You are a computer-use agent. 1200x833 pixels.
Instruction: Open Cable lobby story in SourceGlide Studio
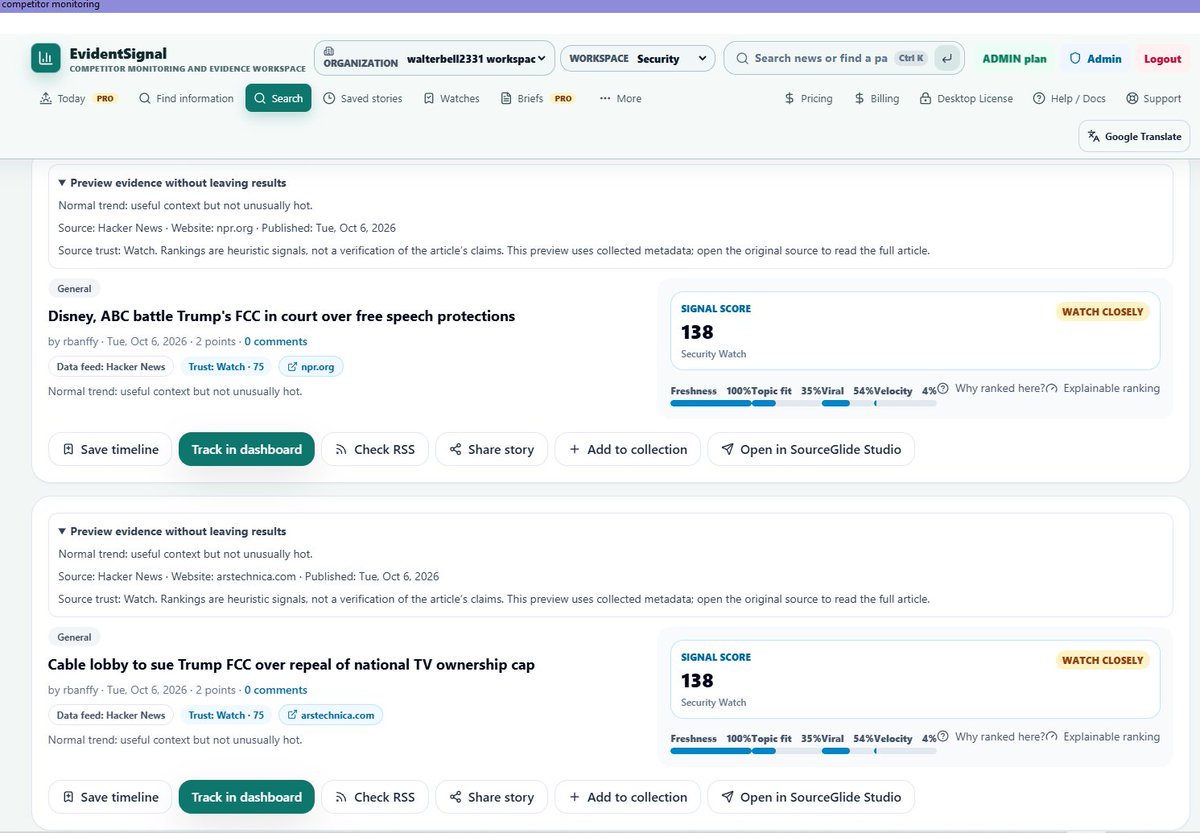click(x=811, y=797)
